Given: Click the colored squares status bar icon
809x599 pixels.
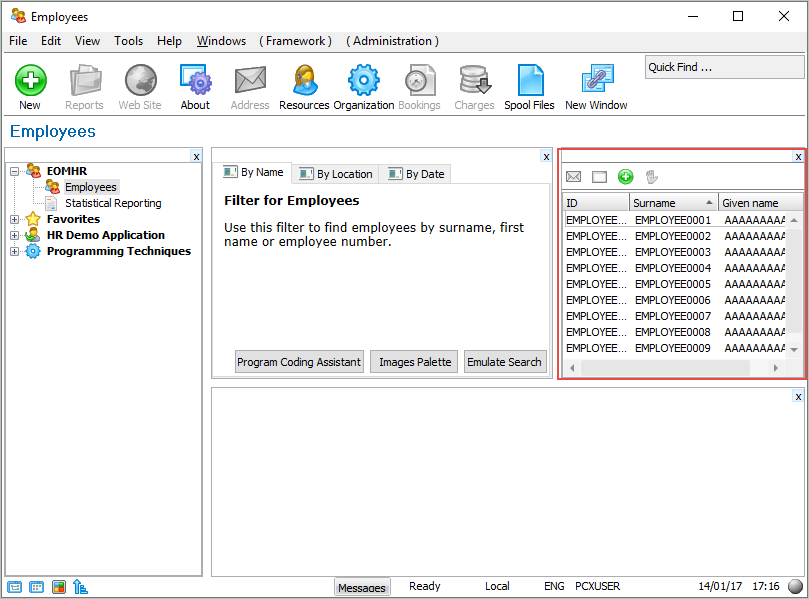Looking at the screenshot, I should pyautogui.click(x=59, y=587).
